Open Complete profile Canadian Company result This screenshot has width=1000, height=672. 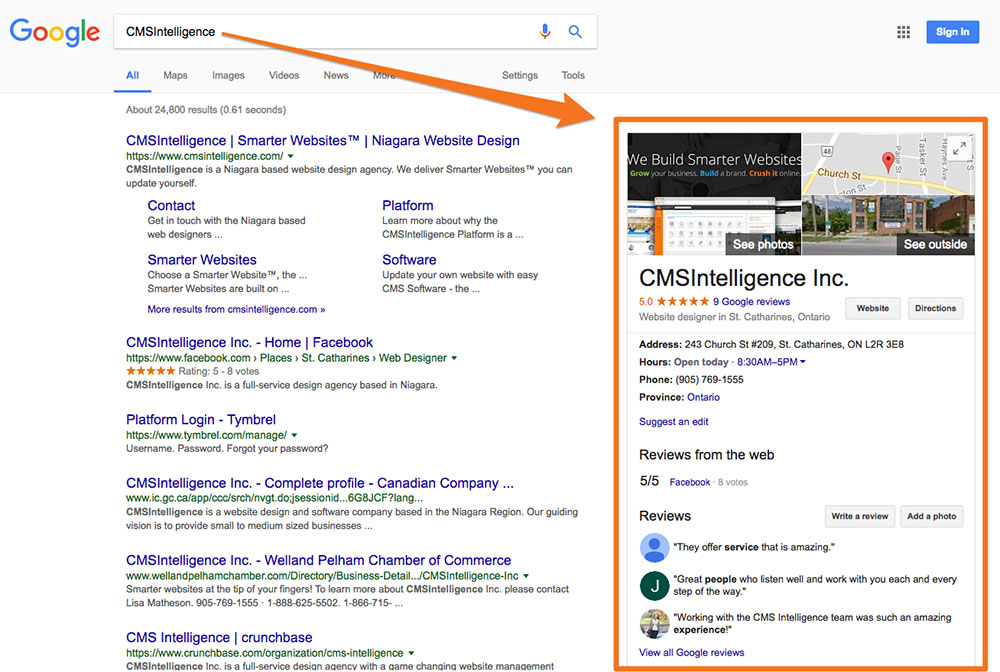click(320, 483)
